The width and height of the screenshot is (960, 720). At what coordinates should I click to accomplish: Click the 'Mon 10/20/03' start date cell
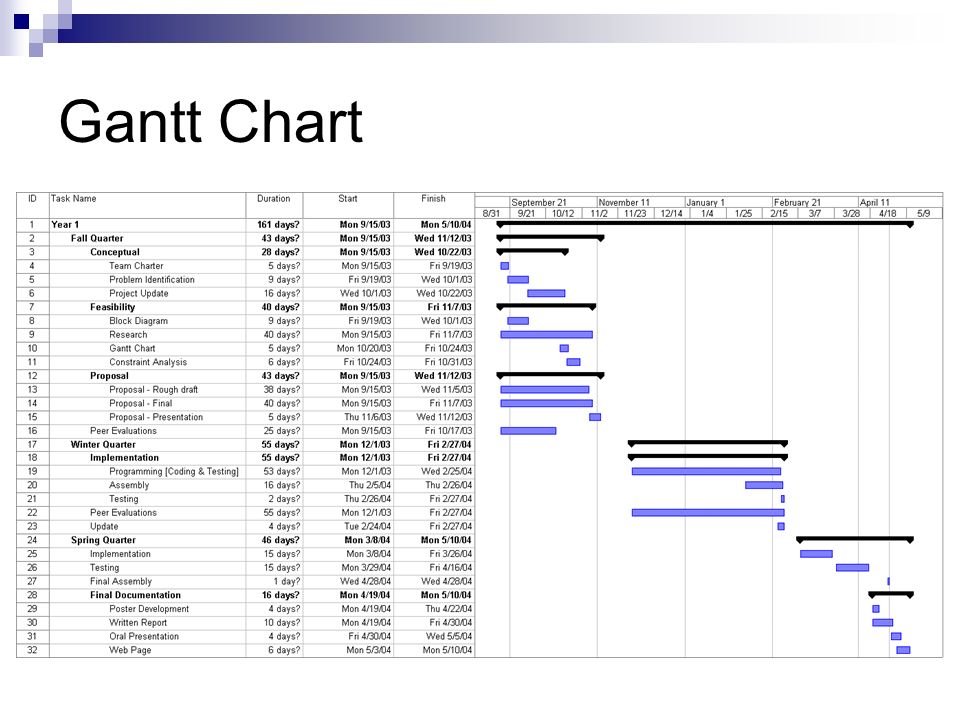364,348
